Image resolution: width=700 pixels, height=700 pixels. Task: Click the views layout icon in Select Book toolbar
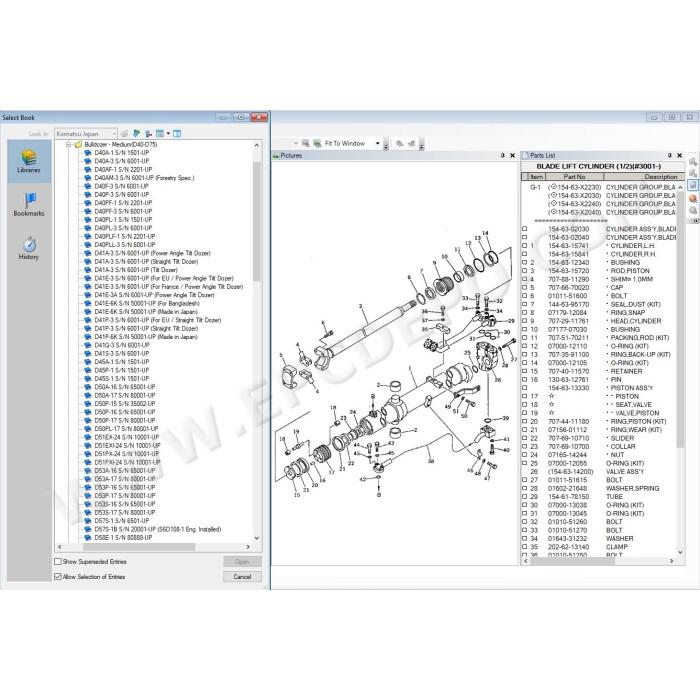(x=159, y=133)
